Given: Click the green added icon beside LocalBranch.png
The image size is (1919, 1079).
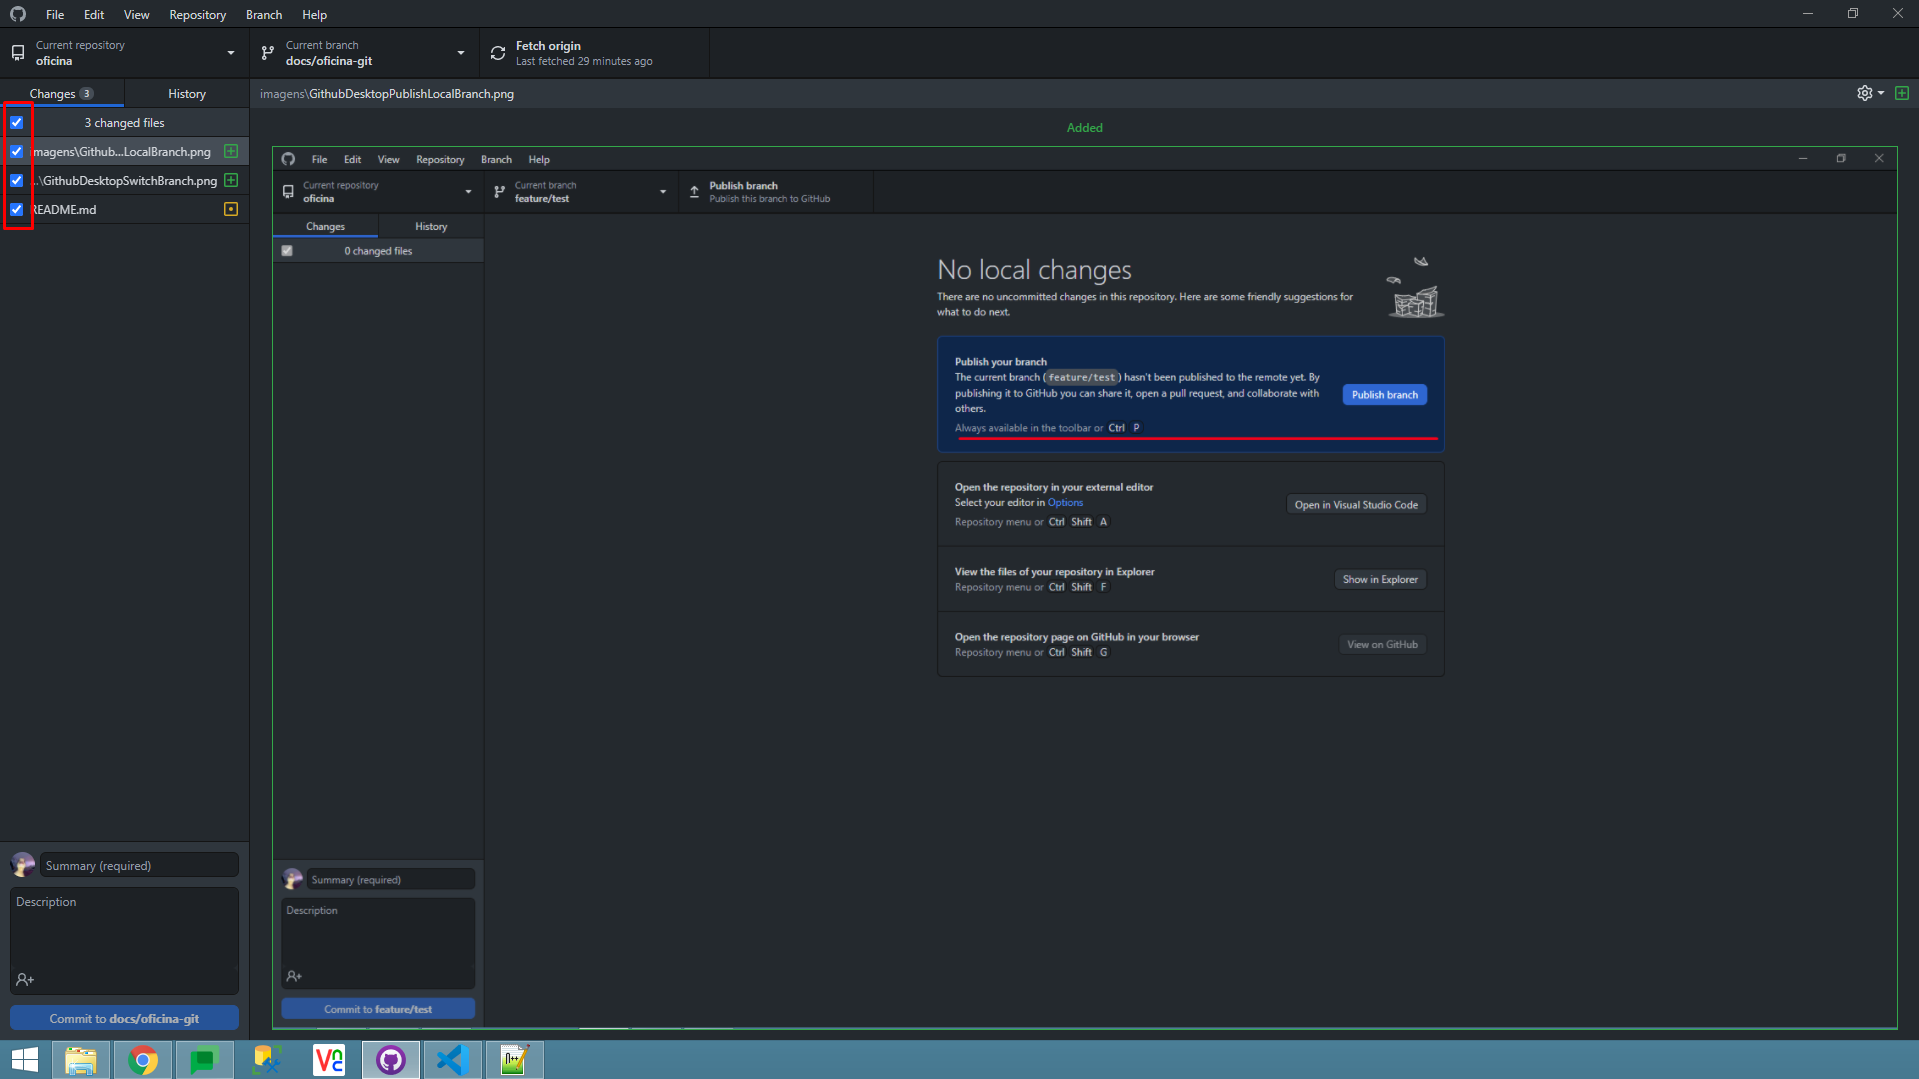Looking at the screenshot, I should [231, 151].
